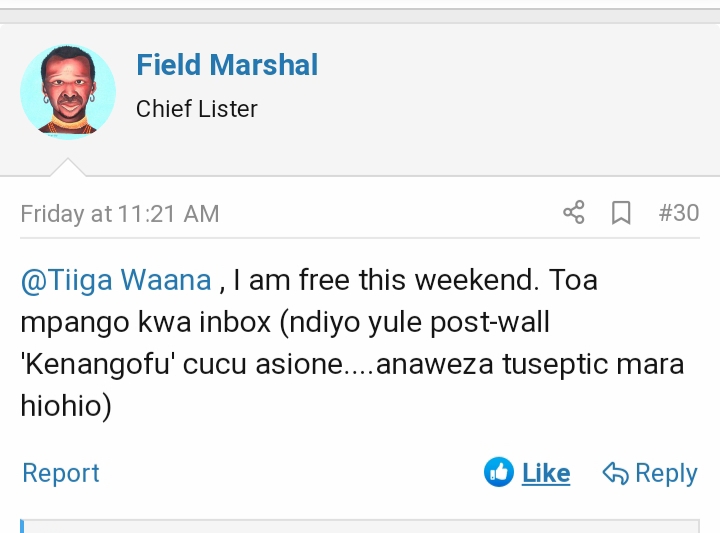
Task: Click the share post icon
Action: point(574,213)
